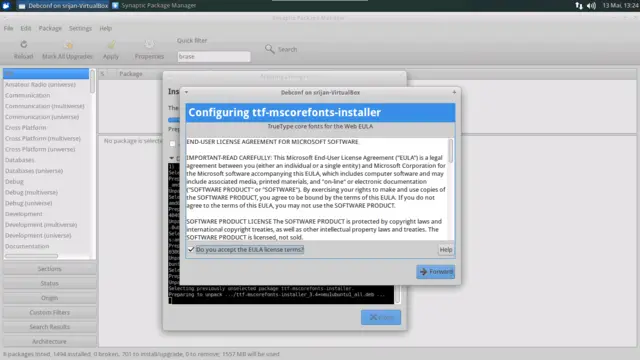This screenshot has width=640, height=360.
Task: Click the Architecture button
Action: [x=50, y=341]
